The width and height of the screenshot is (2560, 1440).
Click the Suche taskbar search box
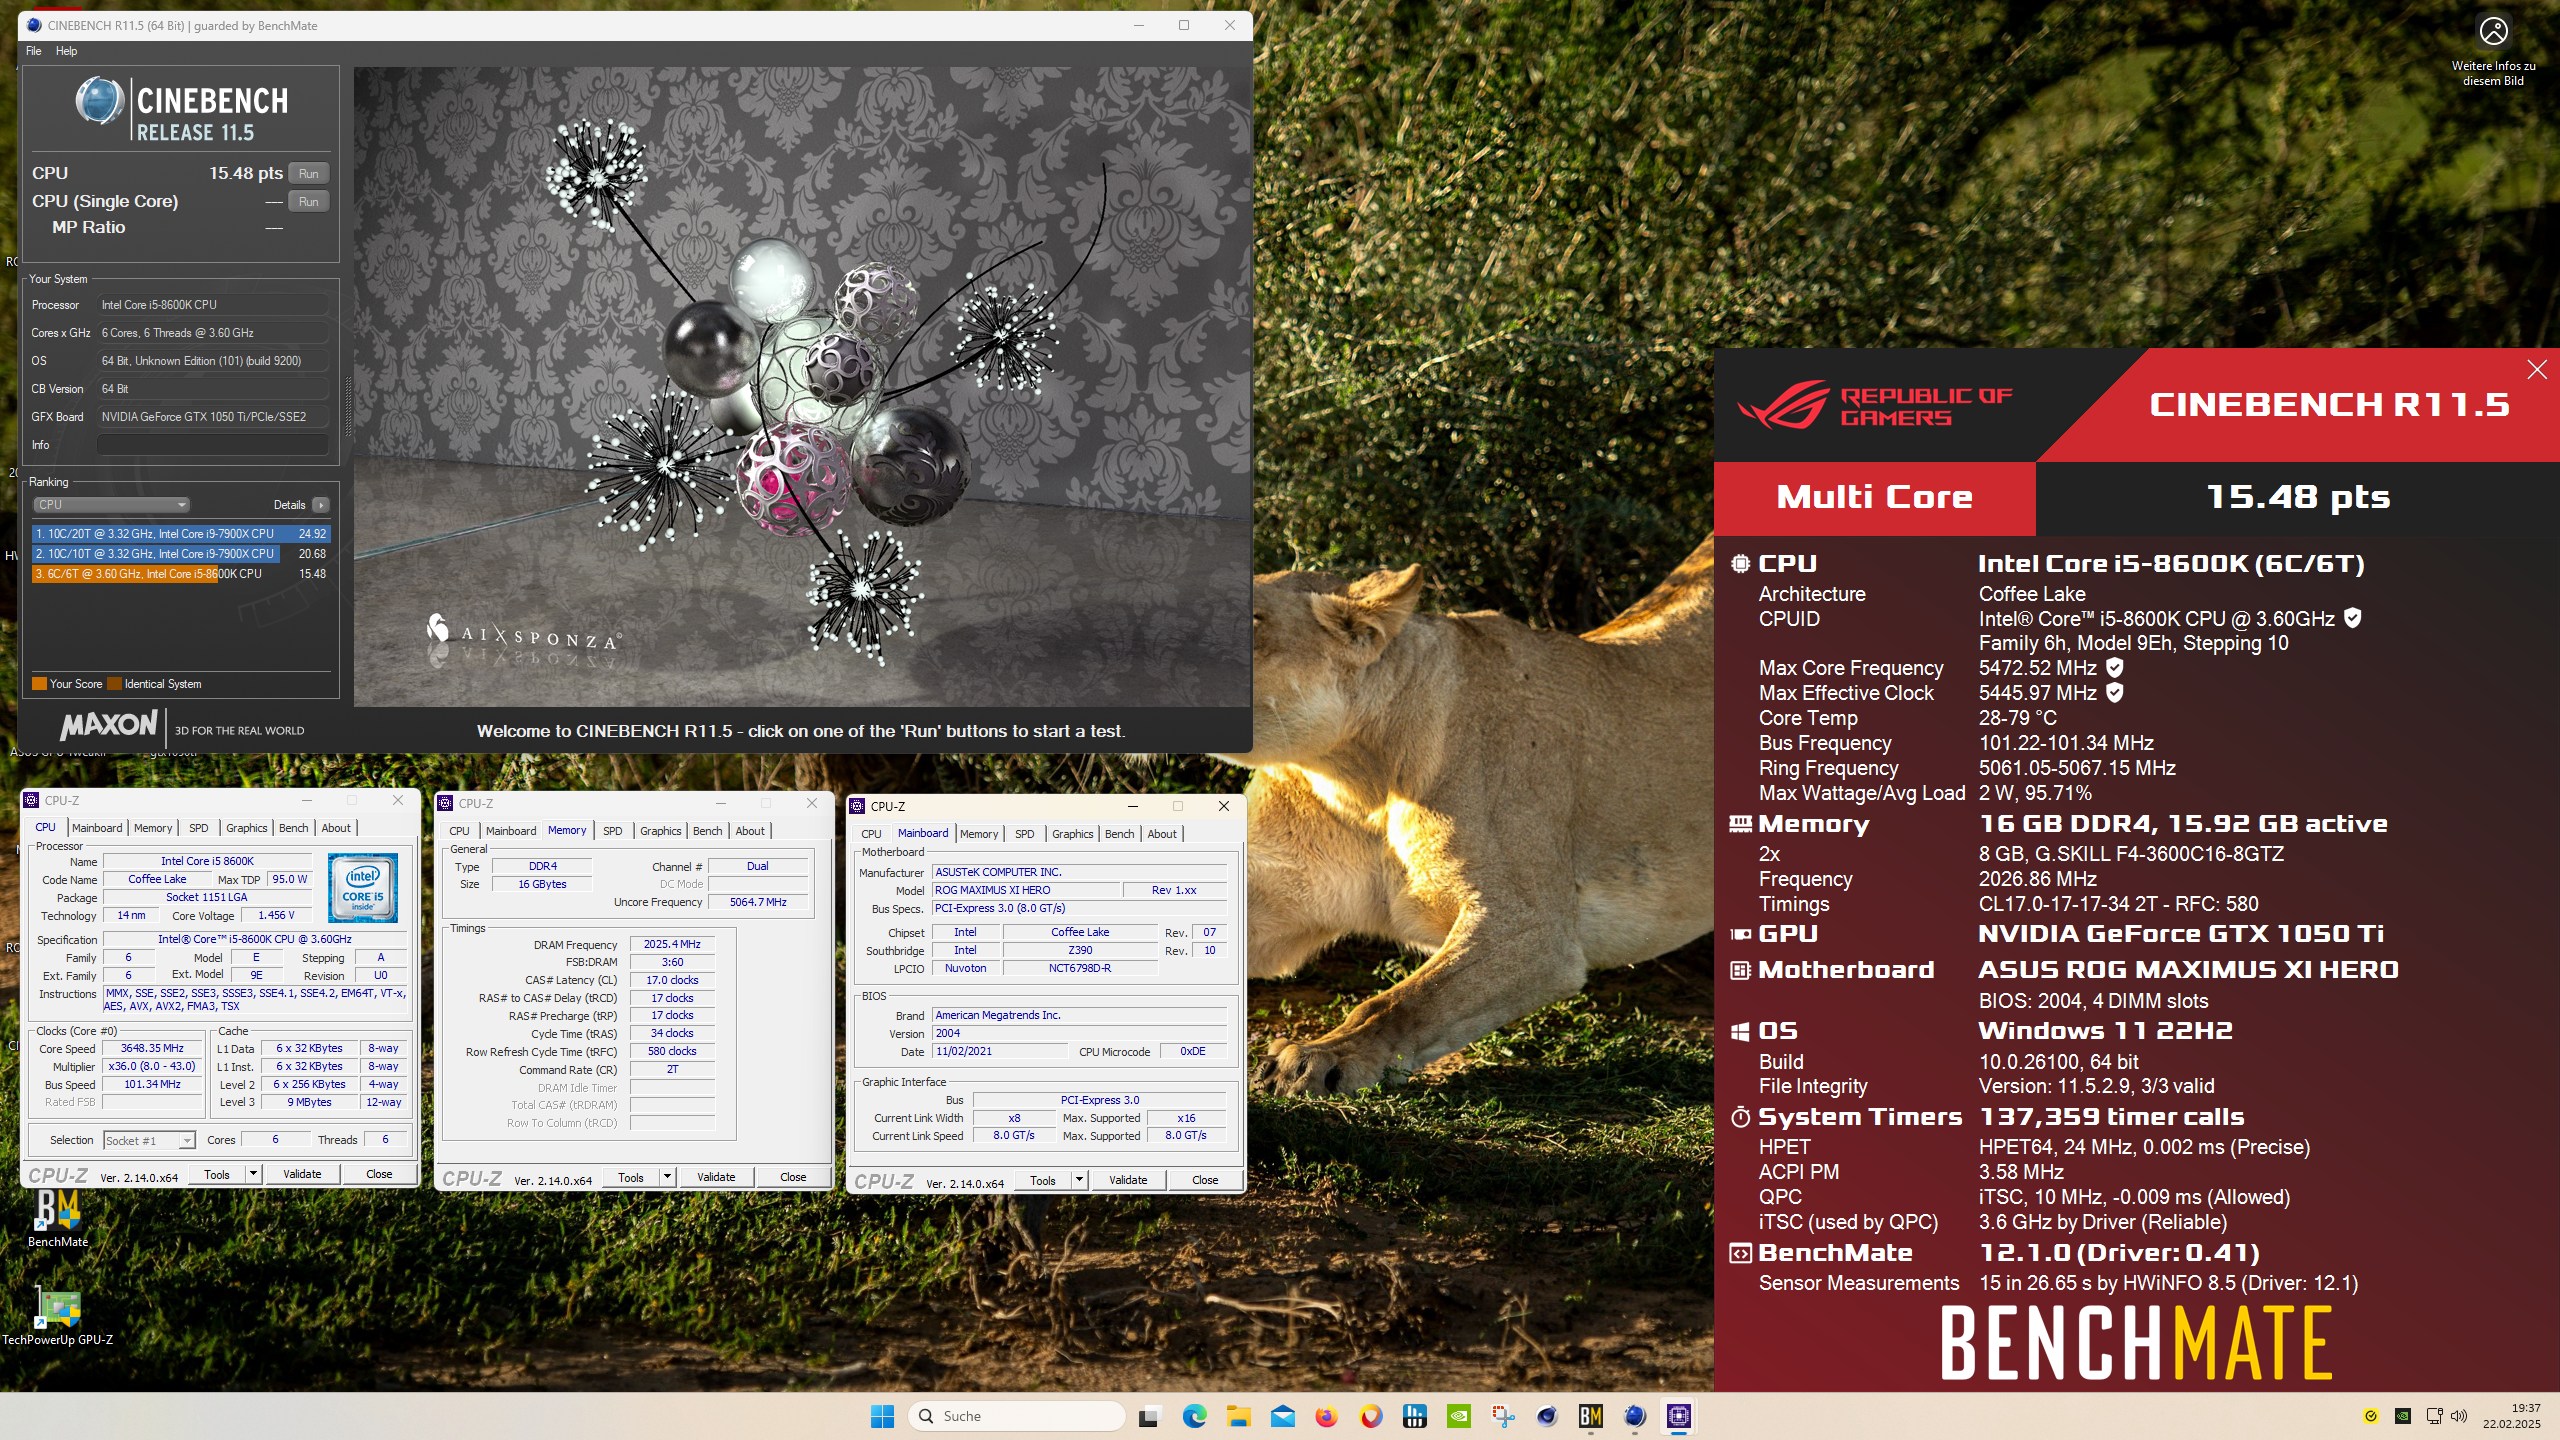coord(1017,1416)
